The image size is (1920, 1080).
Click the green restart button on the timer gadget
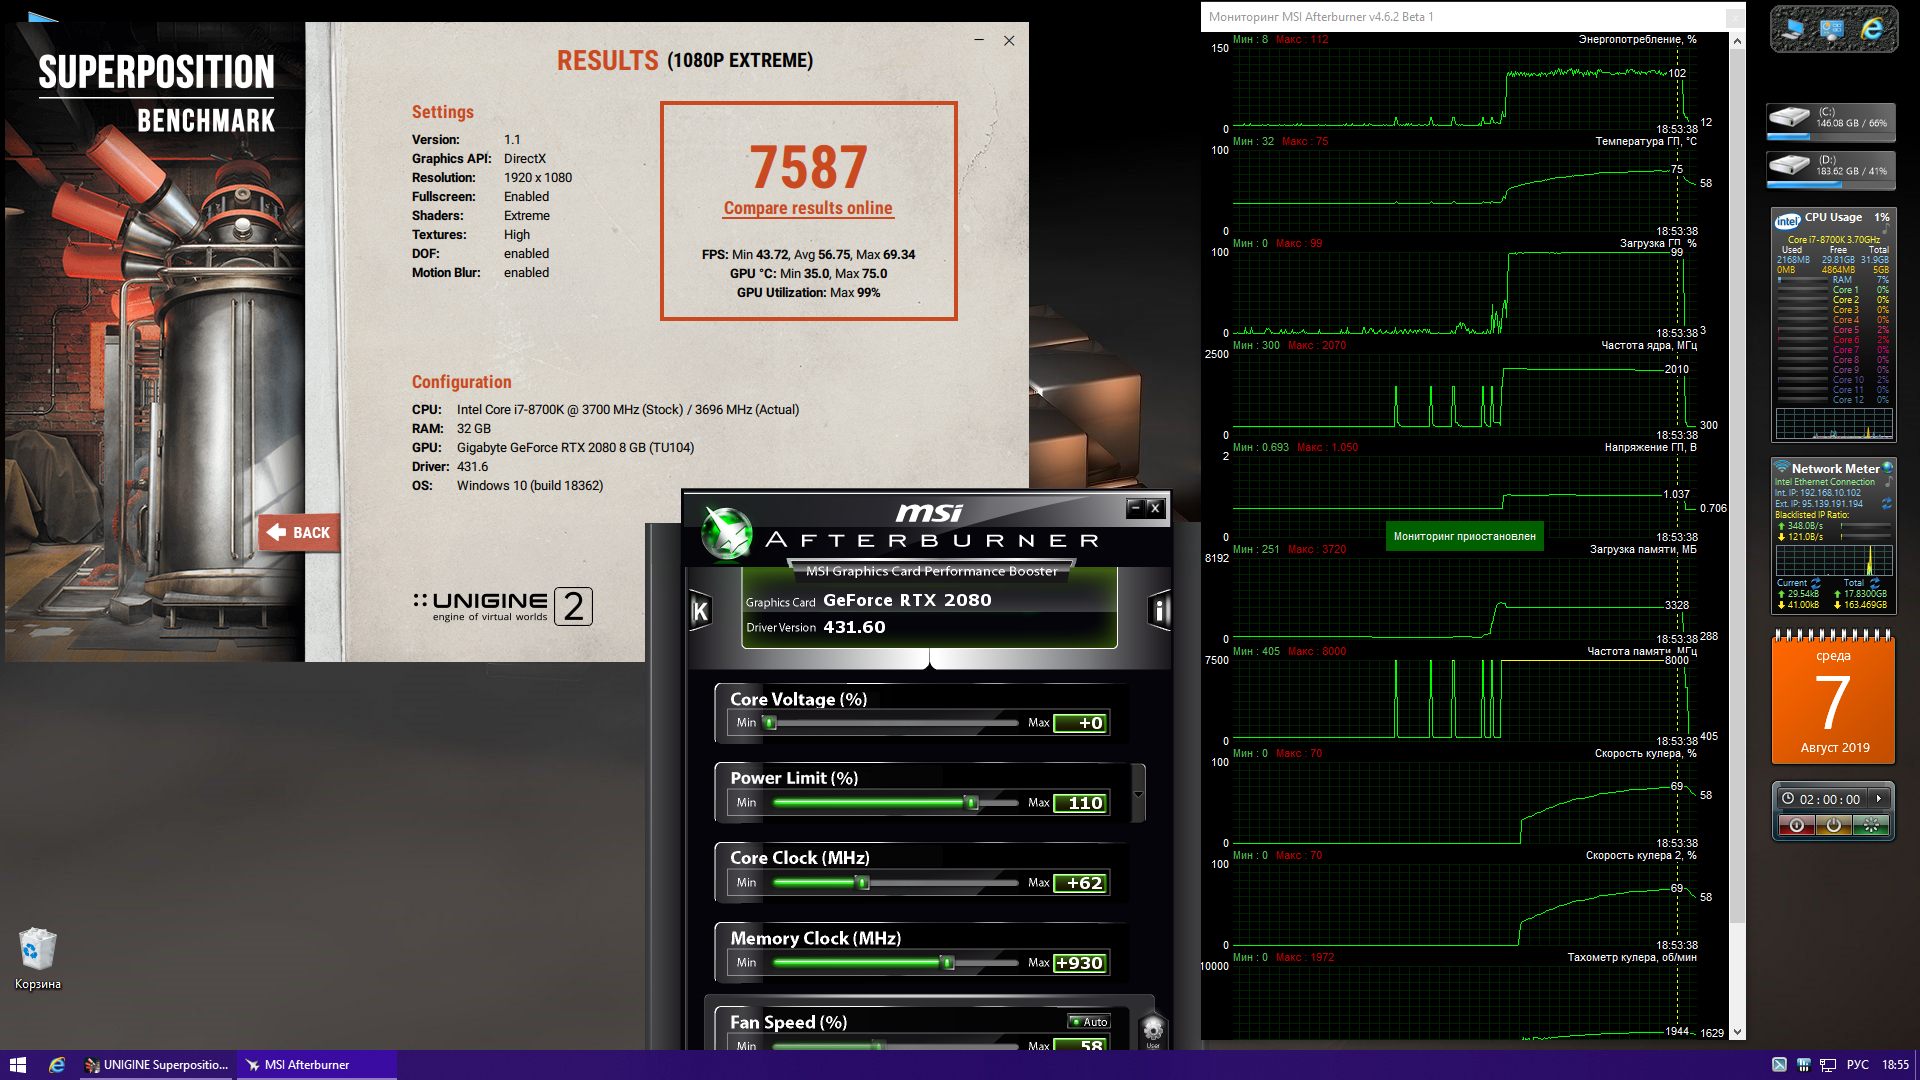(x=1870, y=826)
